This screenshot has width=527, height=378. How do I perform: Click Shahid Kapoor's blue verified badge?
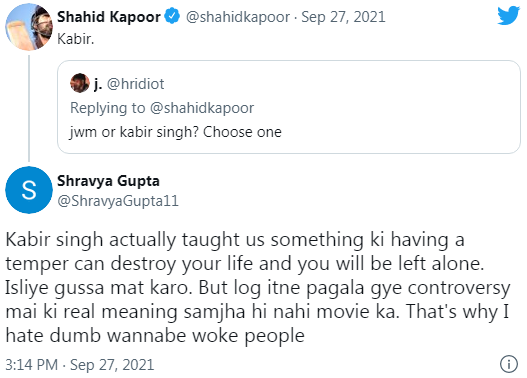click(x=172, y=16)
